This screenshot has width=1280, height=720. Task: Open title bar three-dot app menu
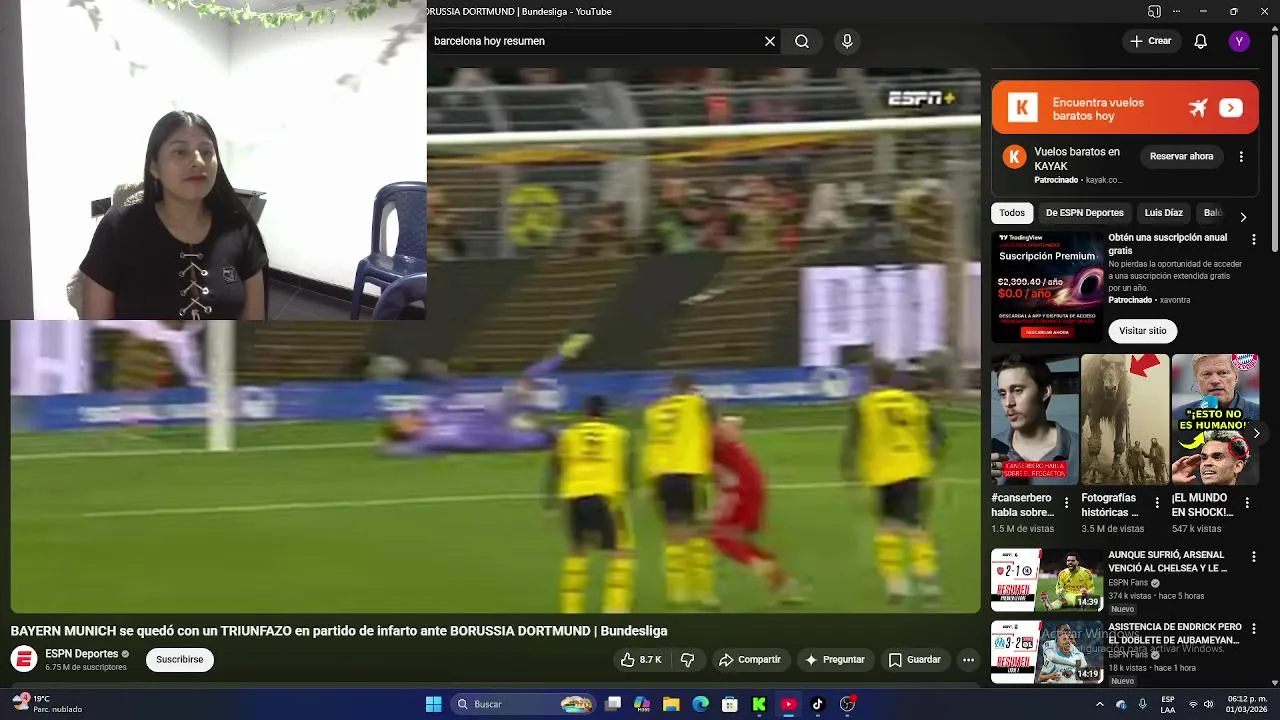coord(1176,11)
